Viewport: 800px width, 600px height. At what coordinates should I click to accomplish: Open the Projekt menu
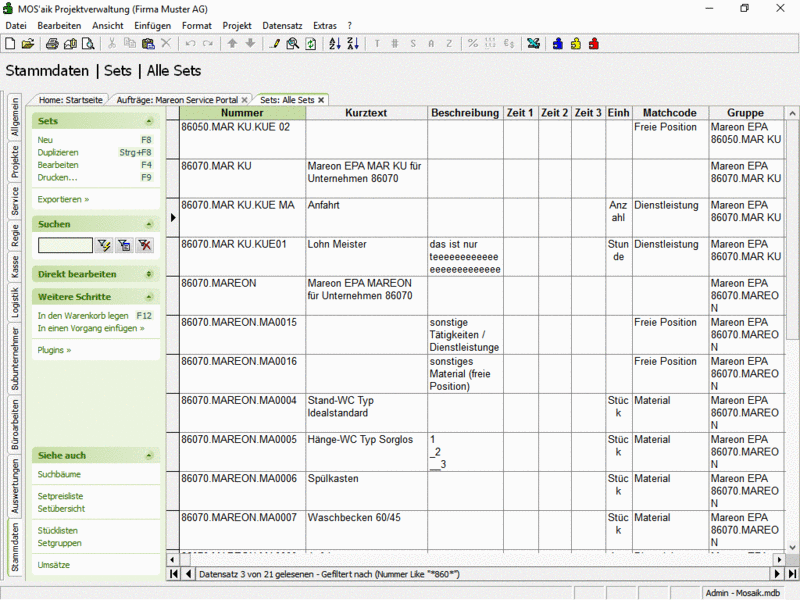pos(237,26)
